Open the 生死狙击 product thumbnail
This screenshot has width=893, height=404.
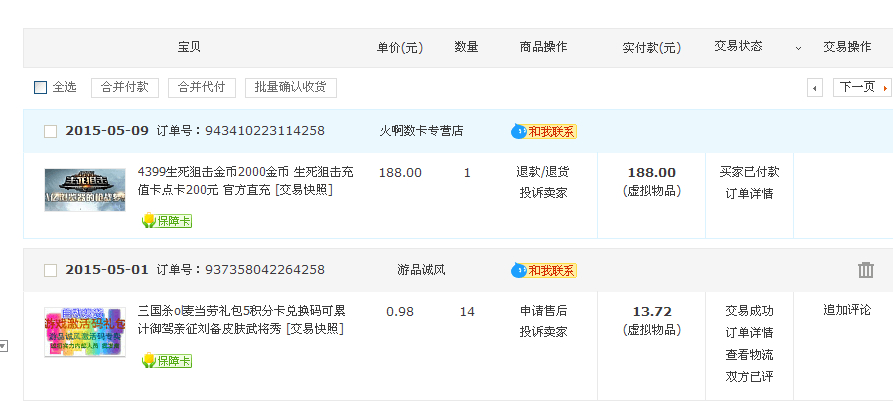[85, 189]
